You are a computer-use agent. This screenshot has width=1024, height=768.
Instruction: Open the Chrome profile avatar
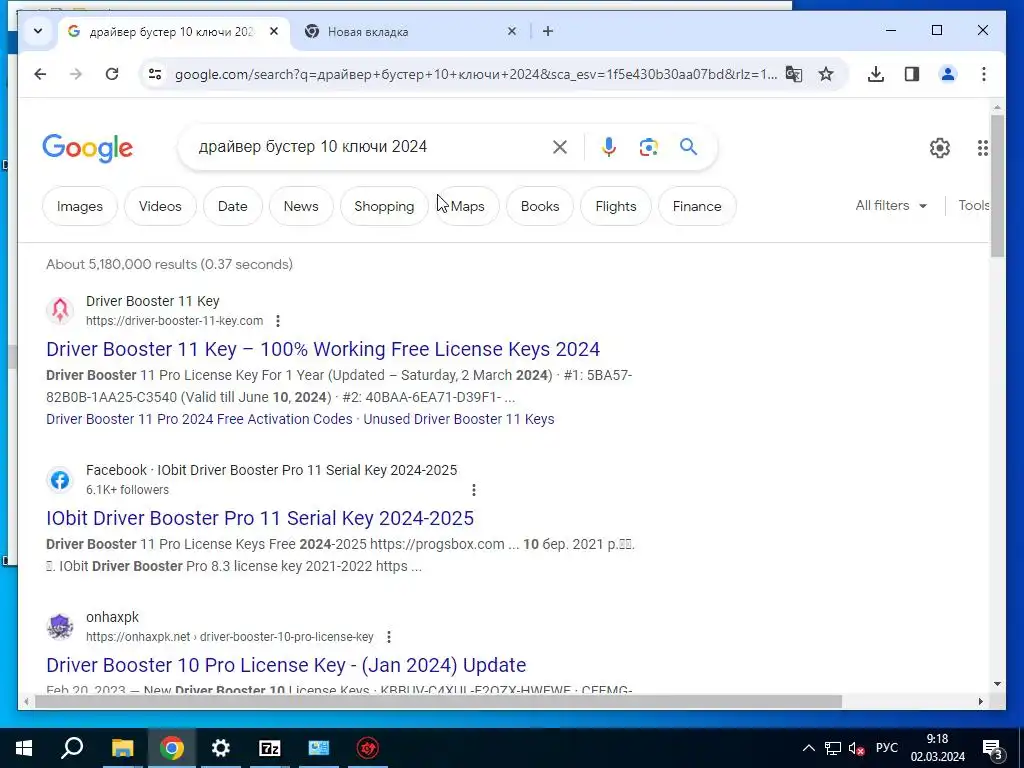pyautogui.click(x=948, y=74)
